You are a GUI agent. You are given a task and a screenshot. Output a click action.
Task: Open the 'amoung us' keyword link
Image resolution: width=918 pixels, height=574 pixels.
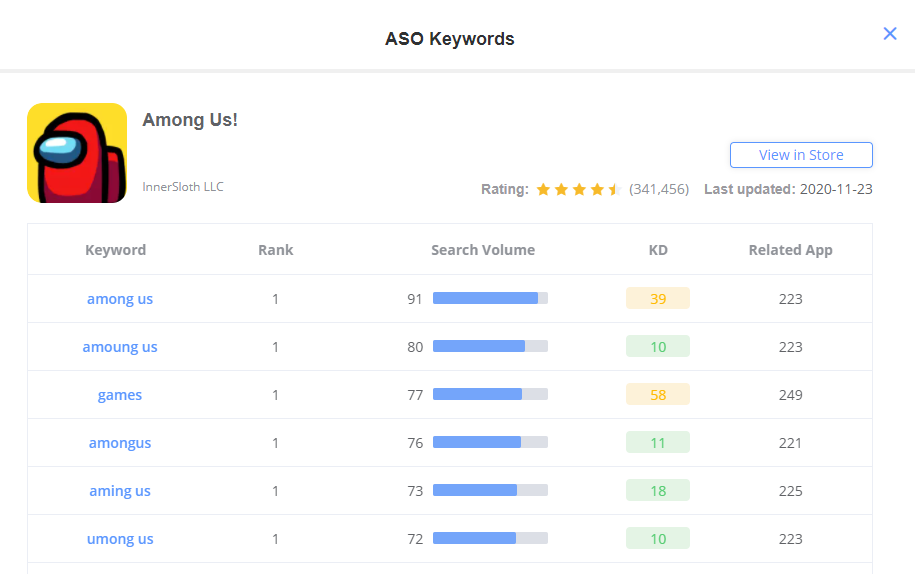(120, 347)
